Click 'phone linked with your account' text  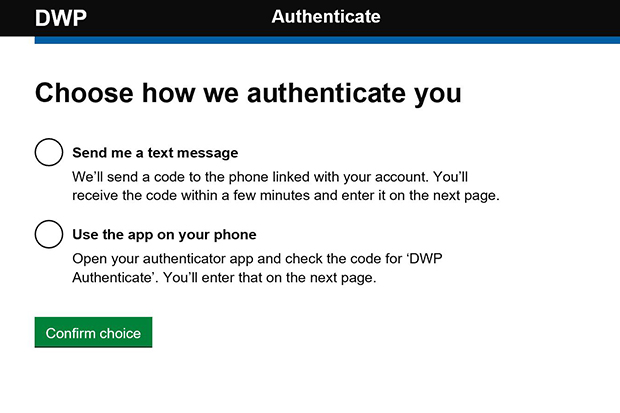coord(328,177)
